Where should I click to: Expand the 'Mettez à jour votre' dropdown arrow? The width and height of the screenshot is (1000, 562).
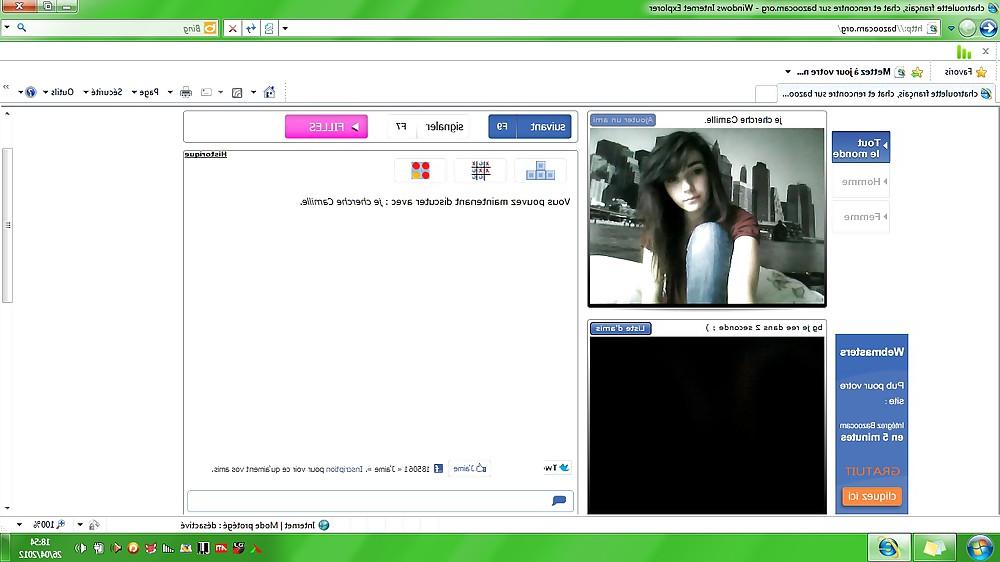[x=788, y=72]
